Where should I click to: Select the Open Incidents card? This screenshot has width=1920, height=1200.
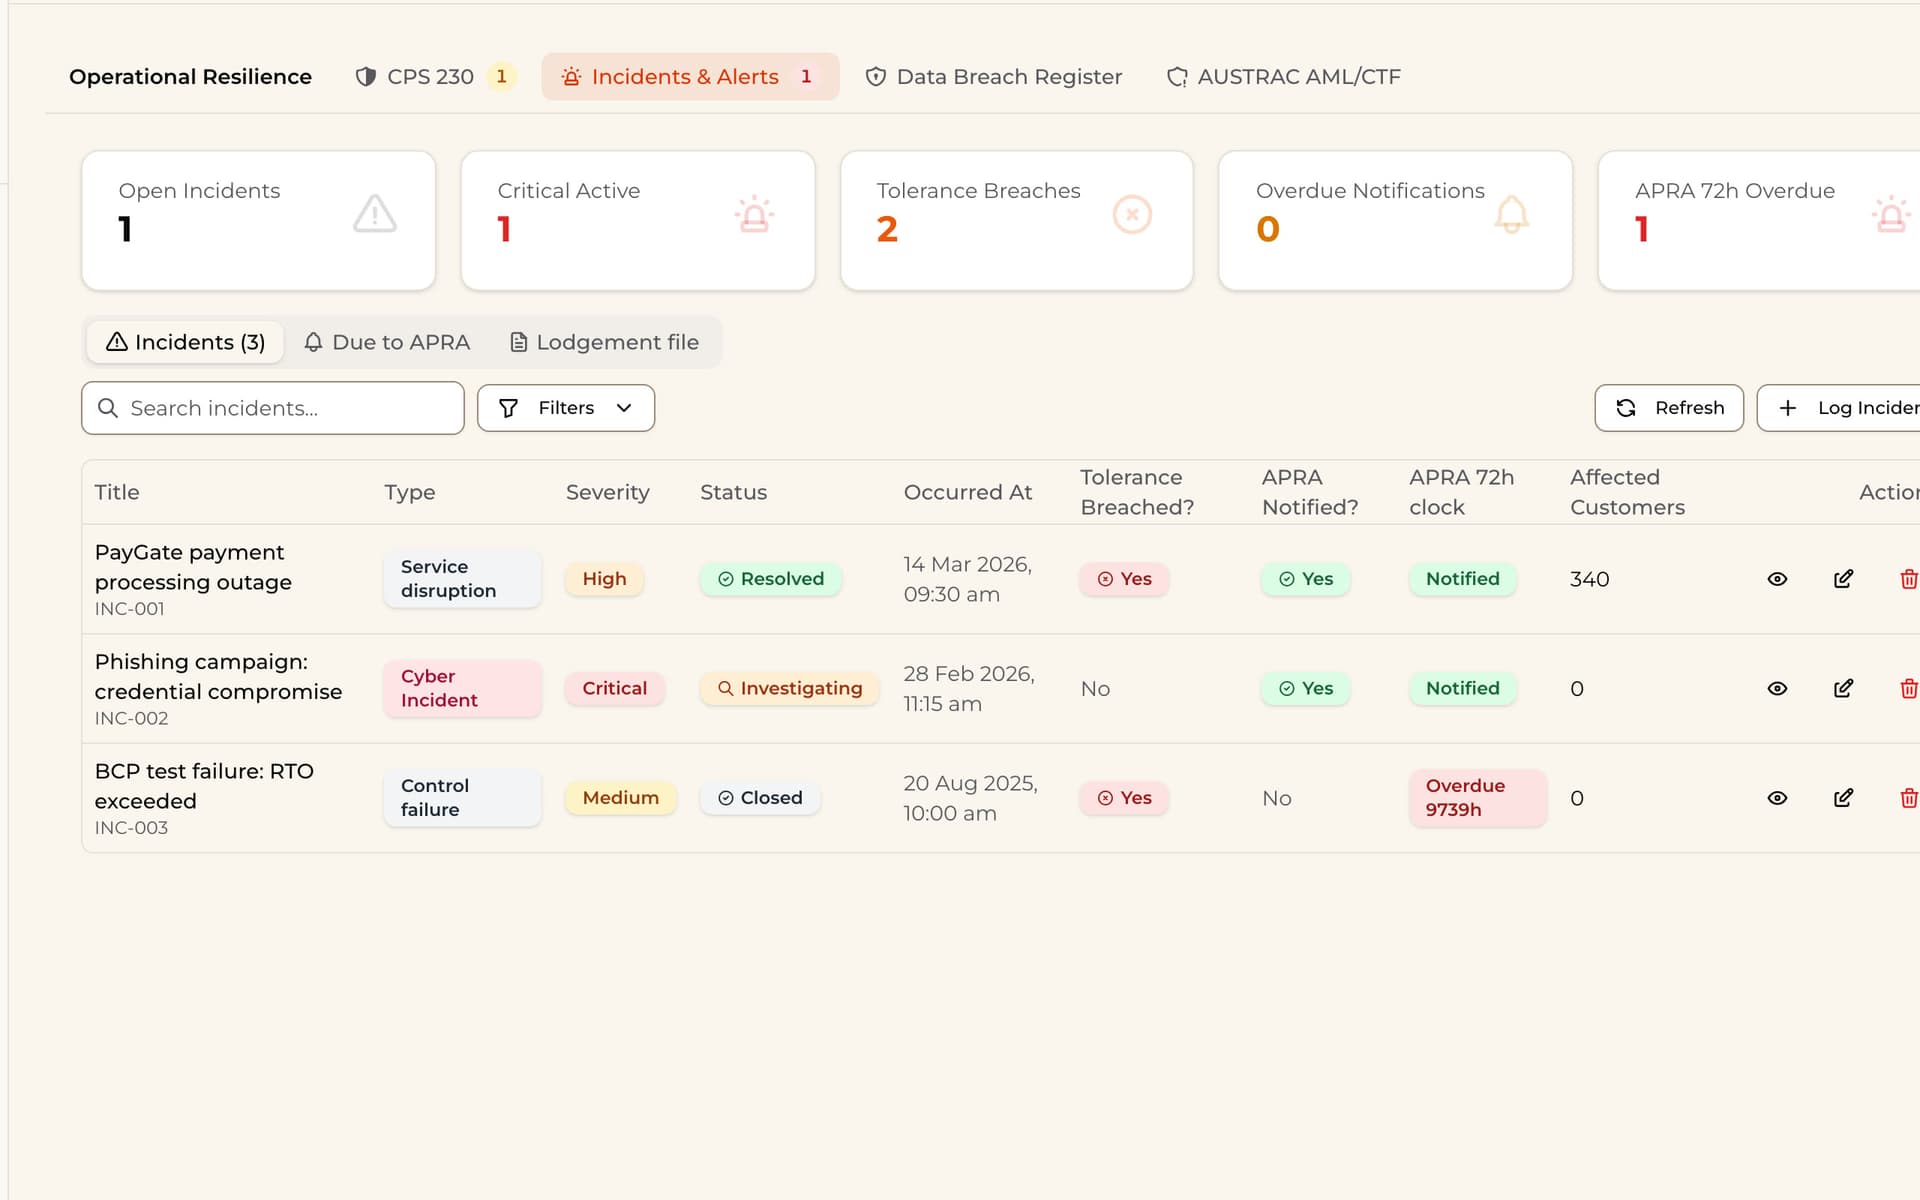(x=259, y=221)
